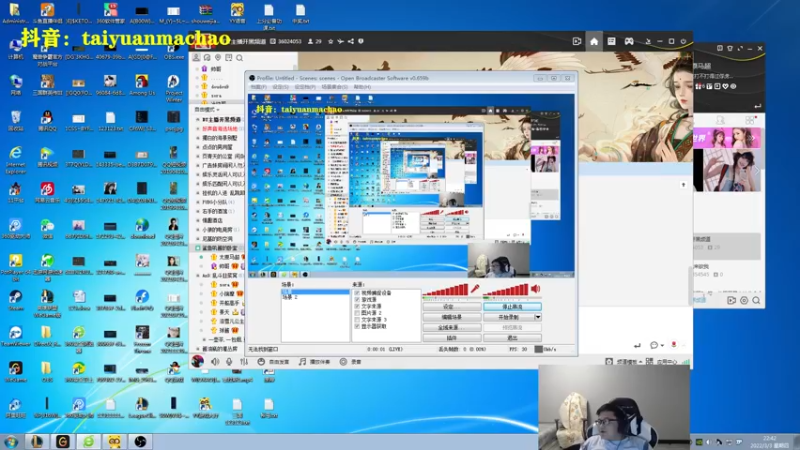Open the Windows Start button

point(11,441)
